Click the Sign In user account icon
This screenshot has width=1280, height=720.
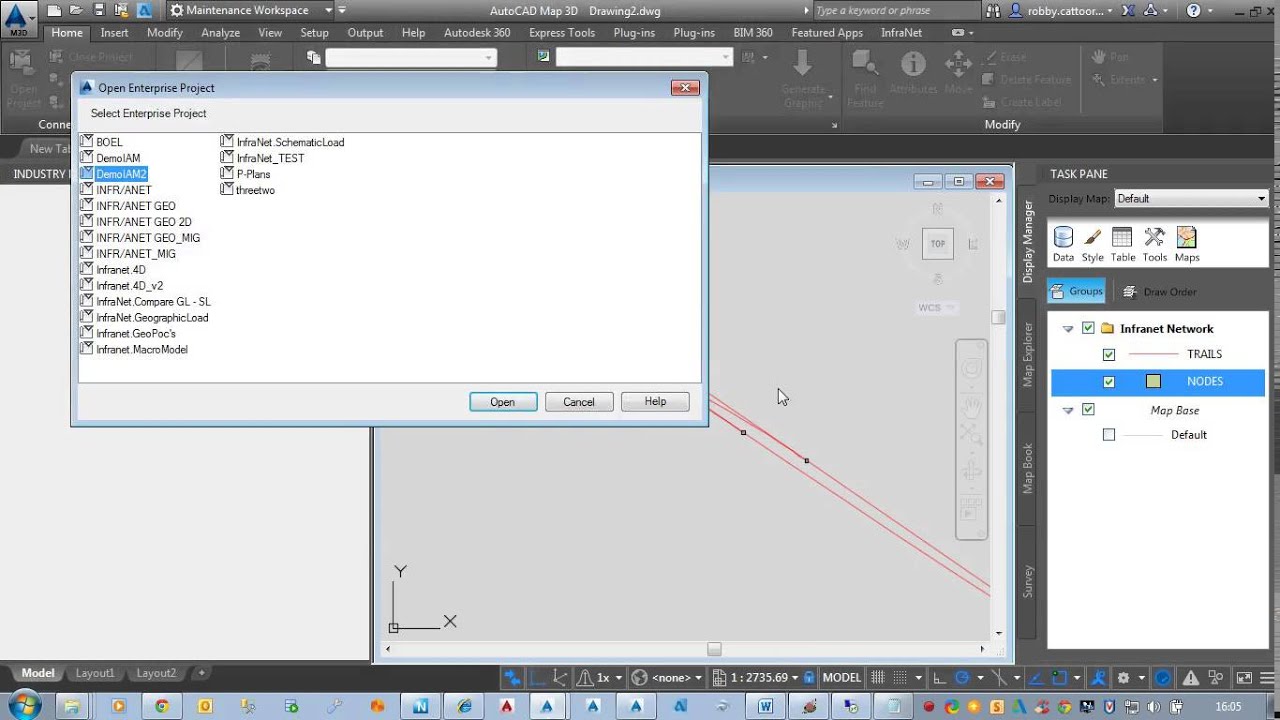(1018, 10)
